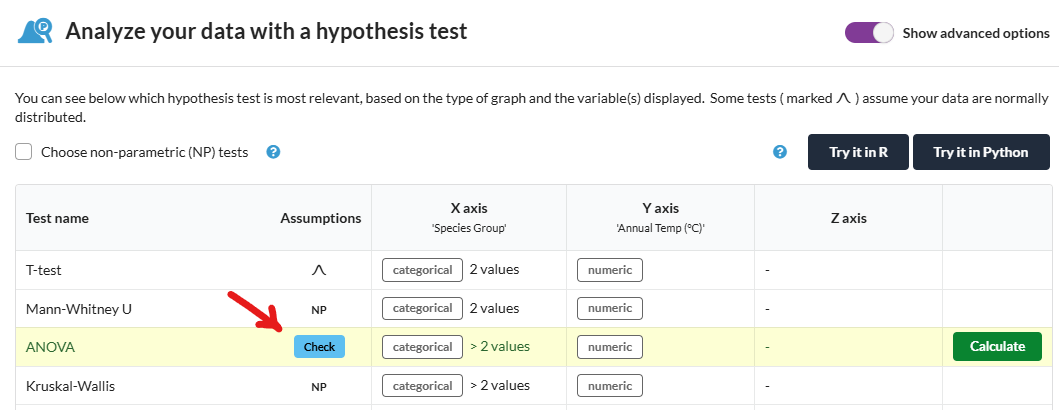Check ANOVA assumptions with the Check button
The width and height of the screenshot is (1059, 410).
point(319,347)
